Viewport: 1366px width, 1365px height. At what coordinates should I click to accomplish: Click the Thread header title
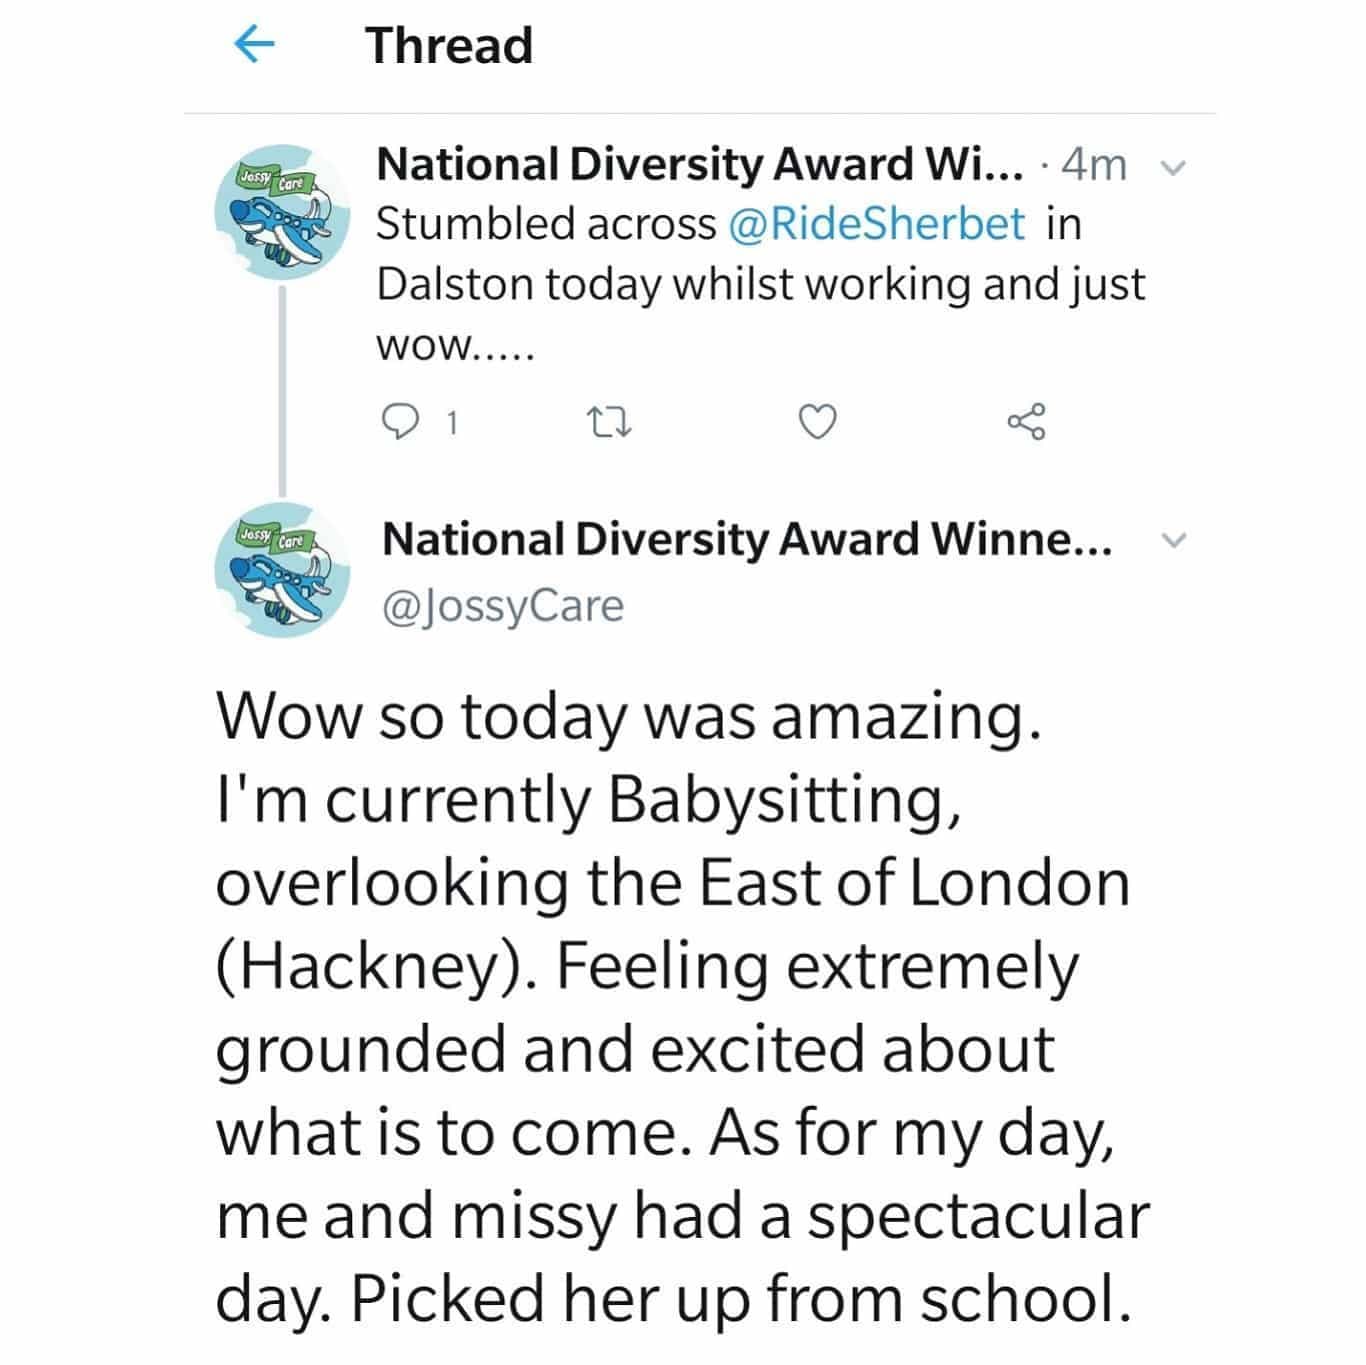[449, 46]
